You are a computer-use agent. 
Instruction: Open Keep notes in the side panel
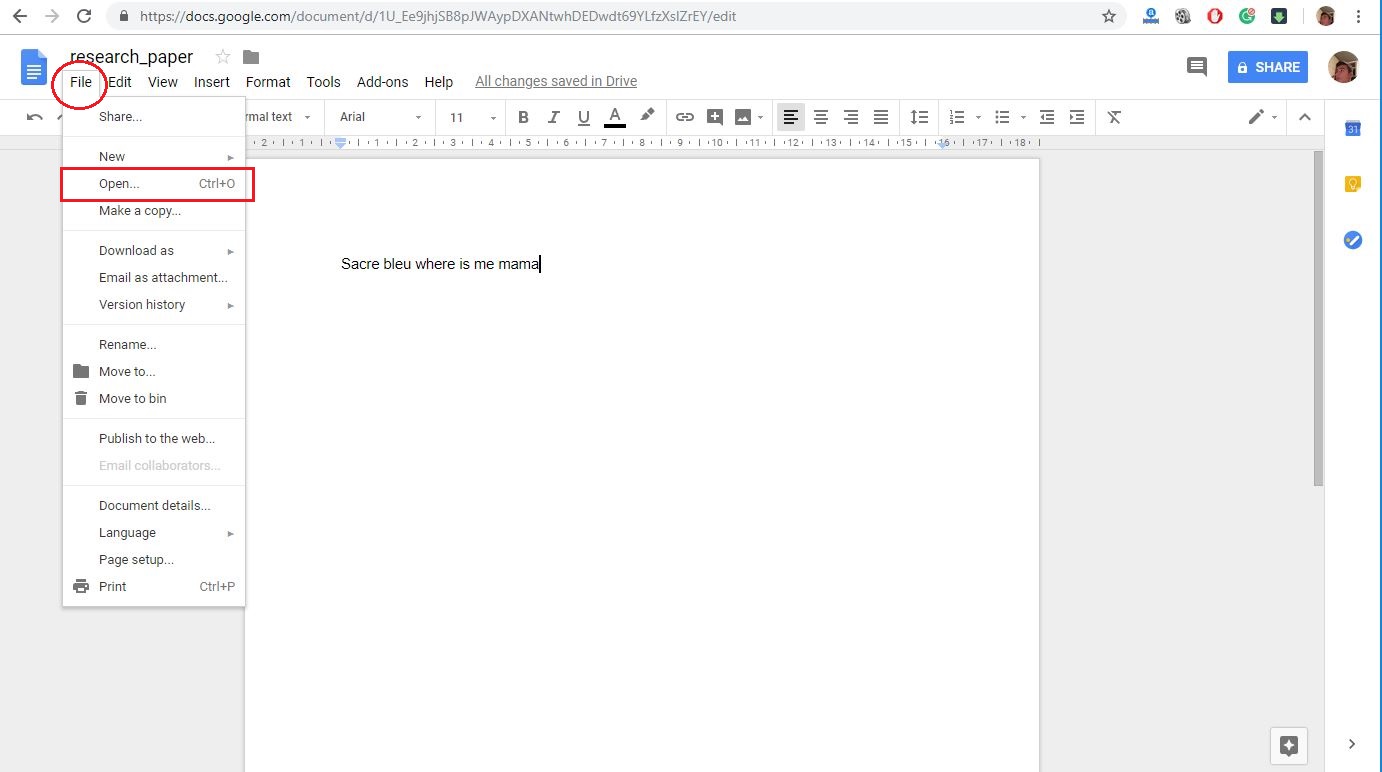[x=1353, y=184]
